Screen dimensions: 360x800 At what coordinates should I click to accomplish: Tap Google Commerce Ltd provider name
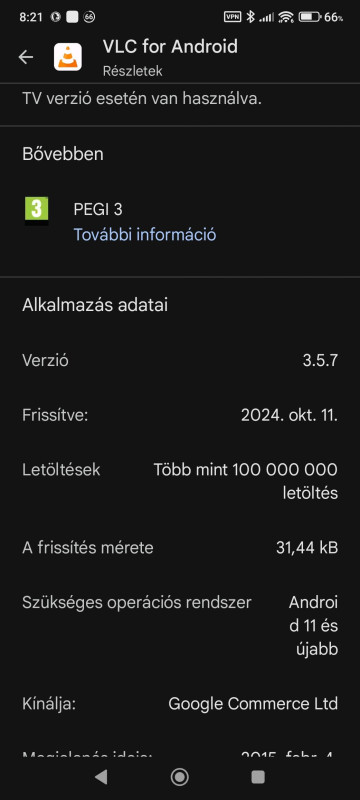tap(253, 704)
